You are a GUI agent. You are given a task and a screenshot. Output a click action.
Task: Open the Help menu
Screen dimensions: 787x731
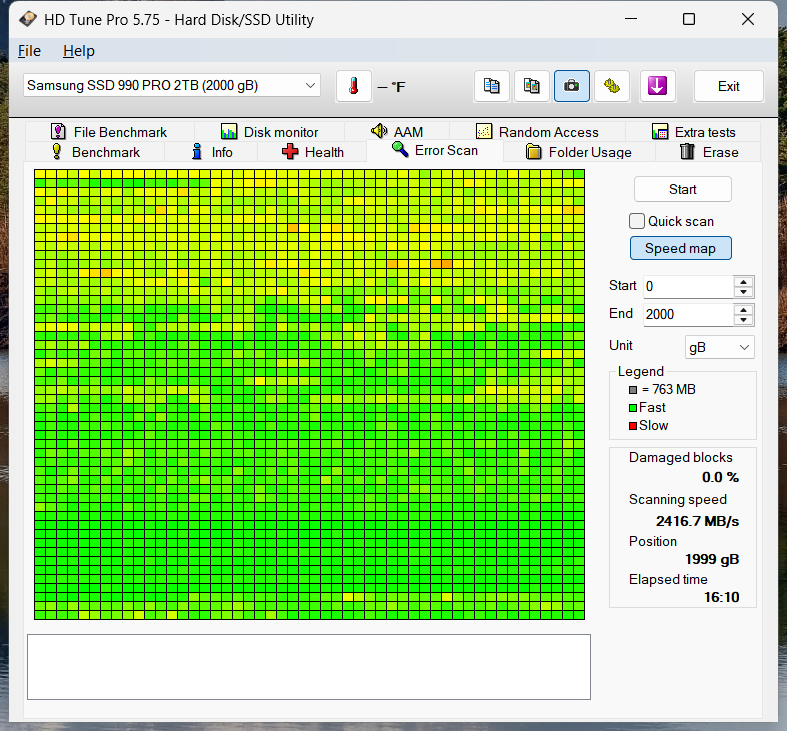(x=79, y=51)
